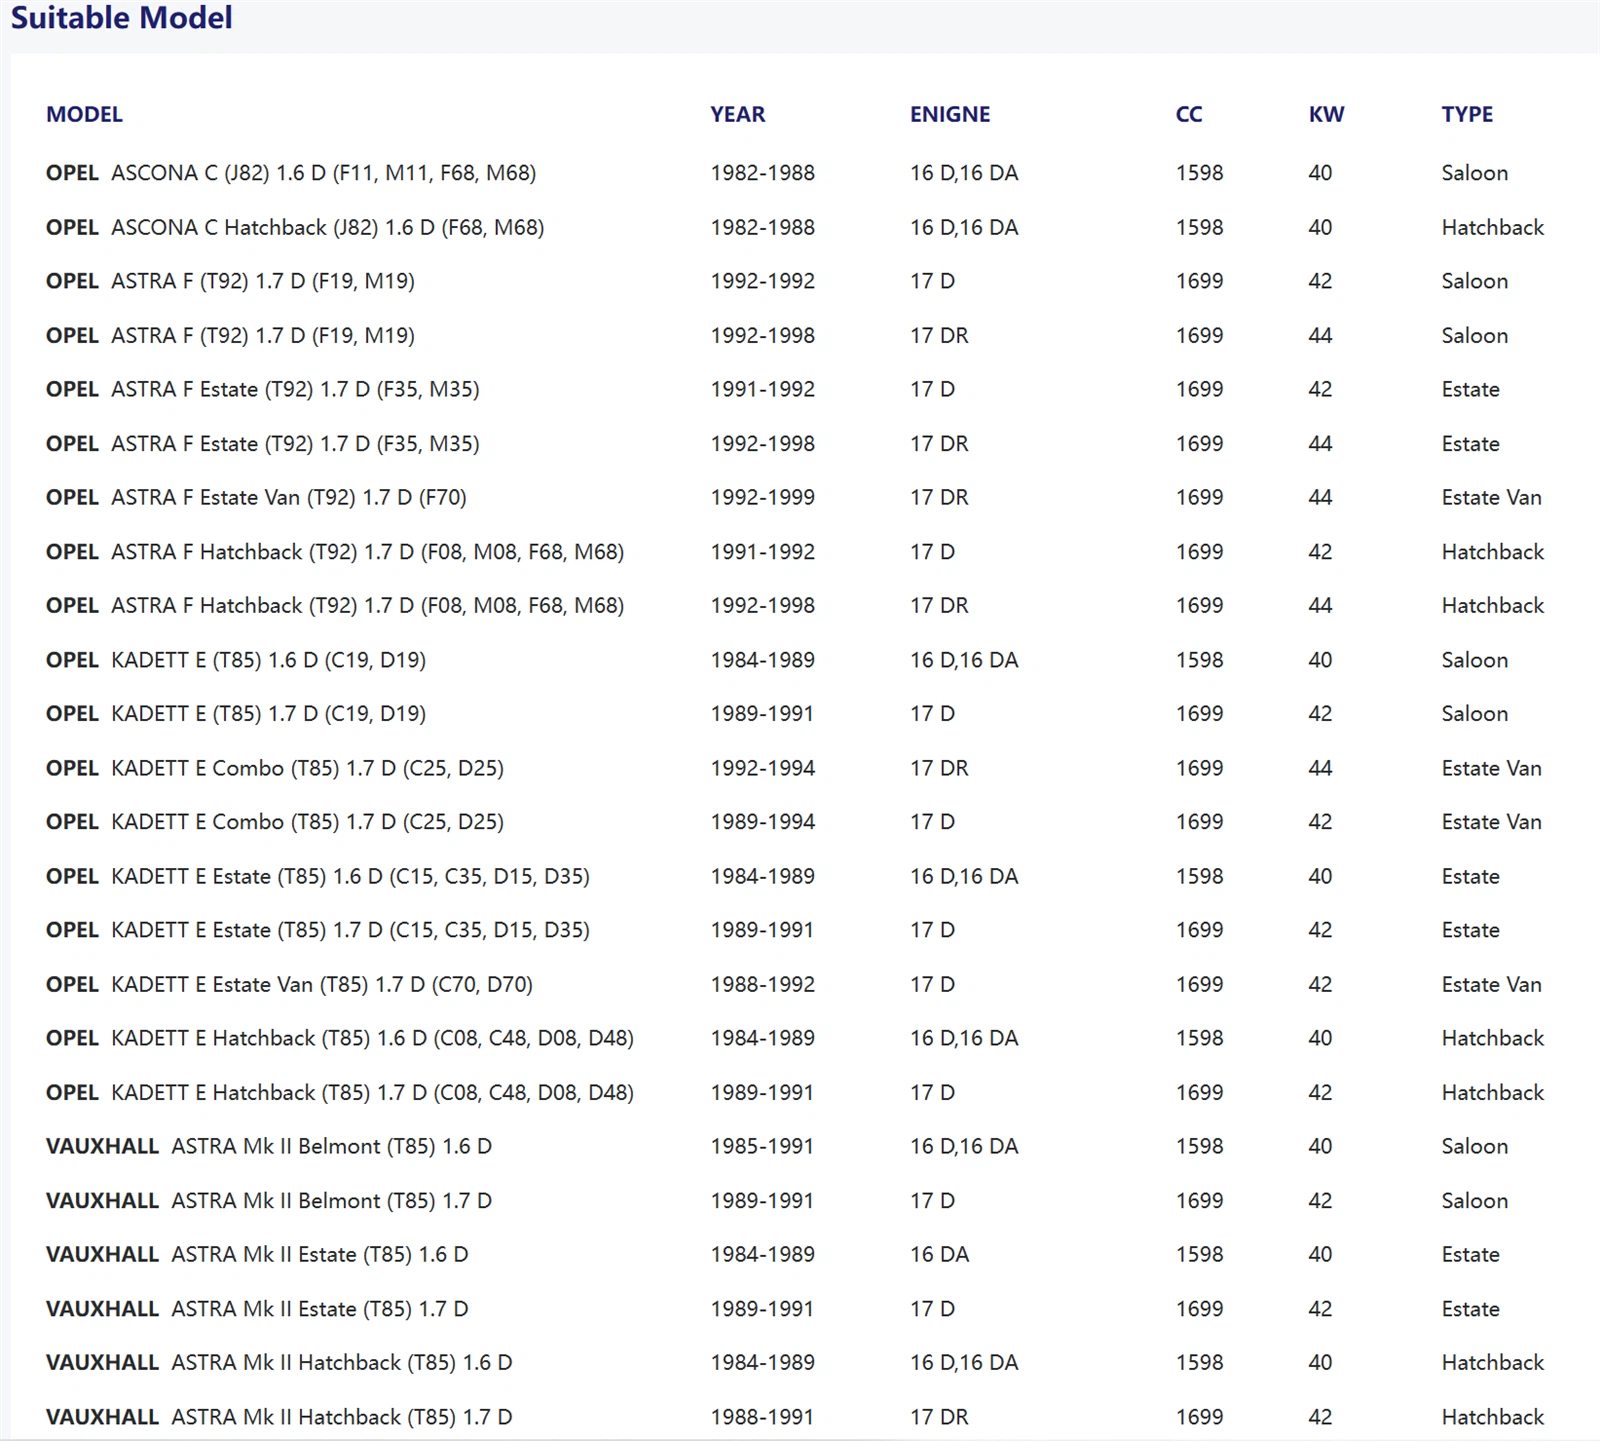Select OPEL ASTRA F Estate Van (T92) 1.7 D (F70)
Screen dimensions: 1600x1441
(x=256, y=497)
